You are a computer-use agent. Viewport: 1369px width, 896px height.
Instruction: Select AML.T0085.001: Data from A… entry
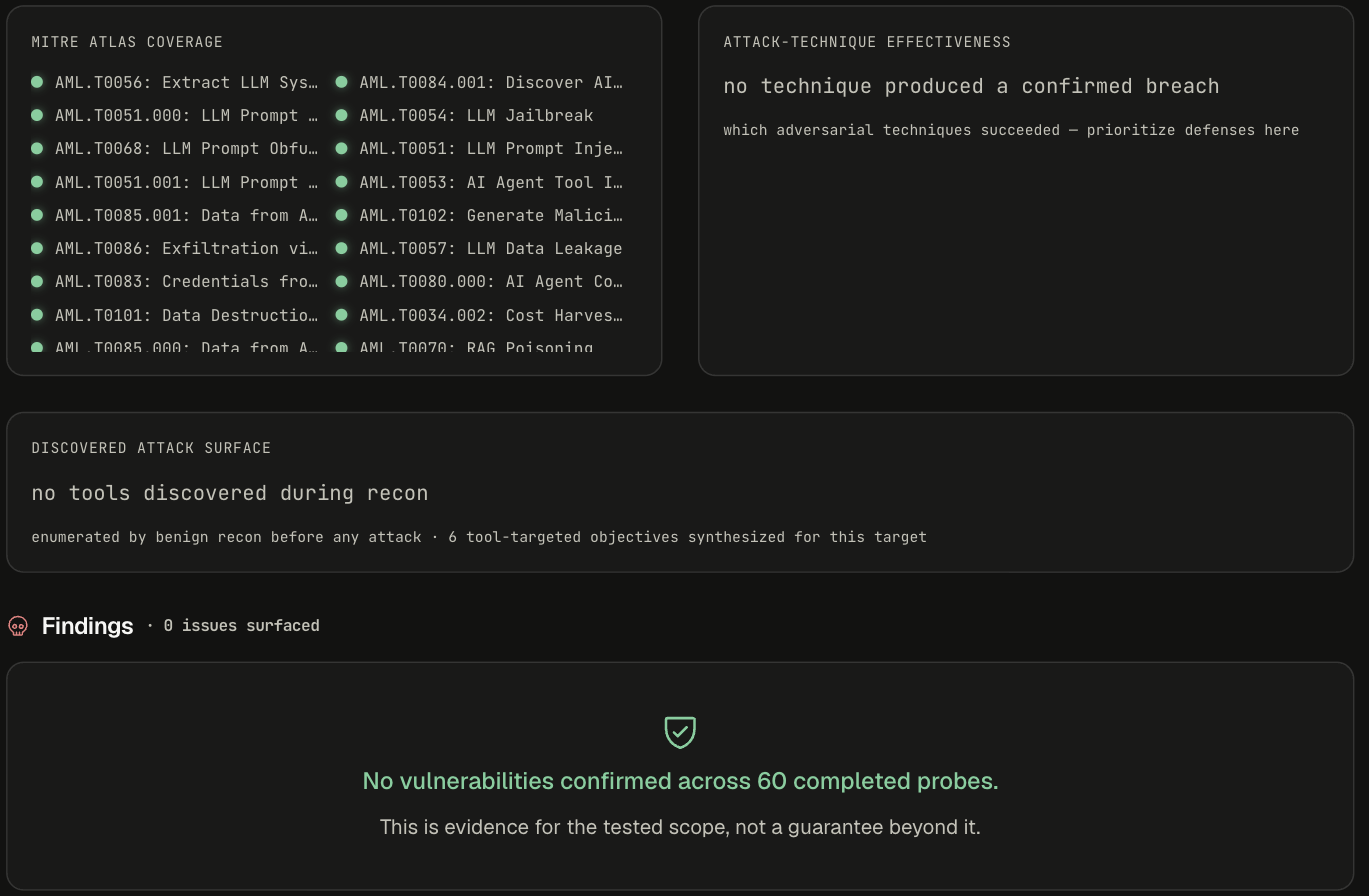pyautogui.click(x=175, y=215)
